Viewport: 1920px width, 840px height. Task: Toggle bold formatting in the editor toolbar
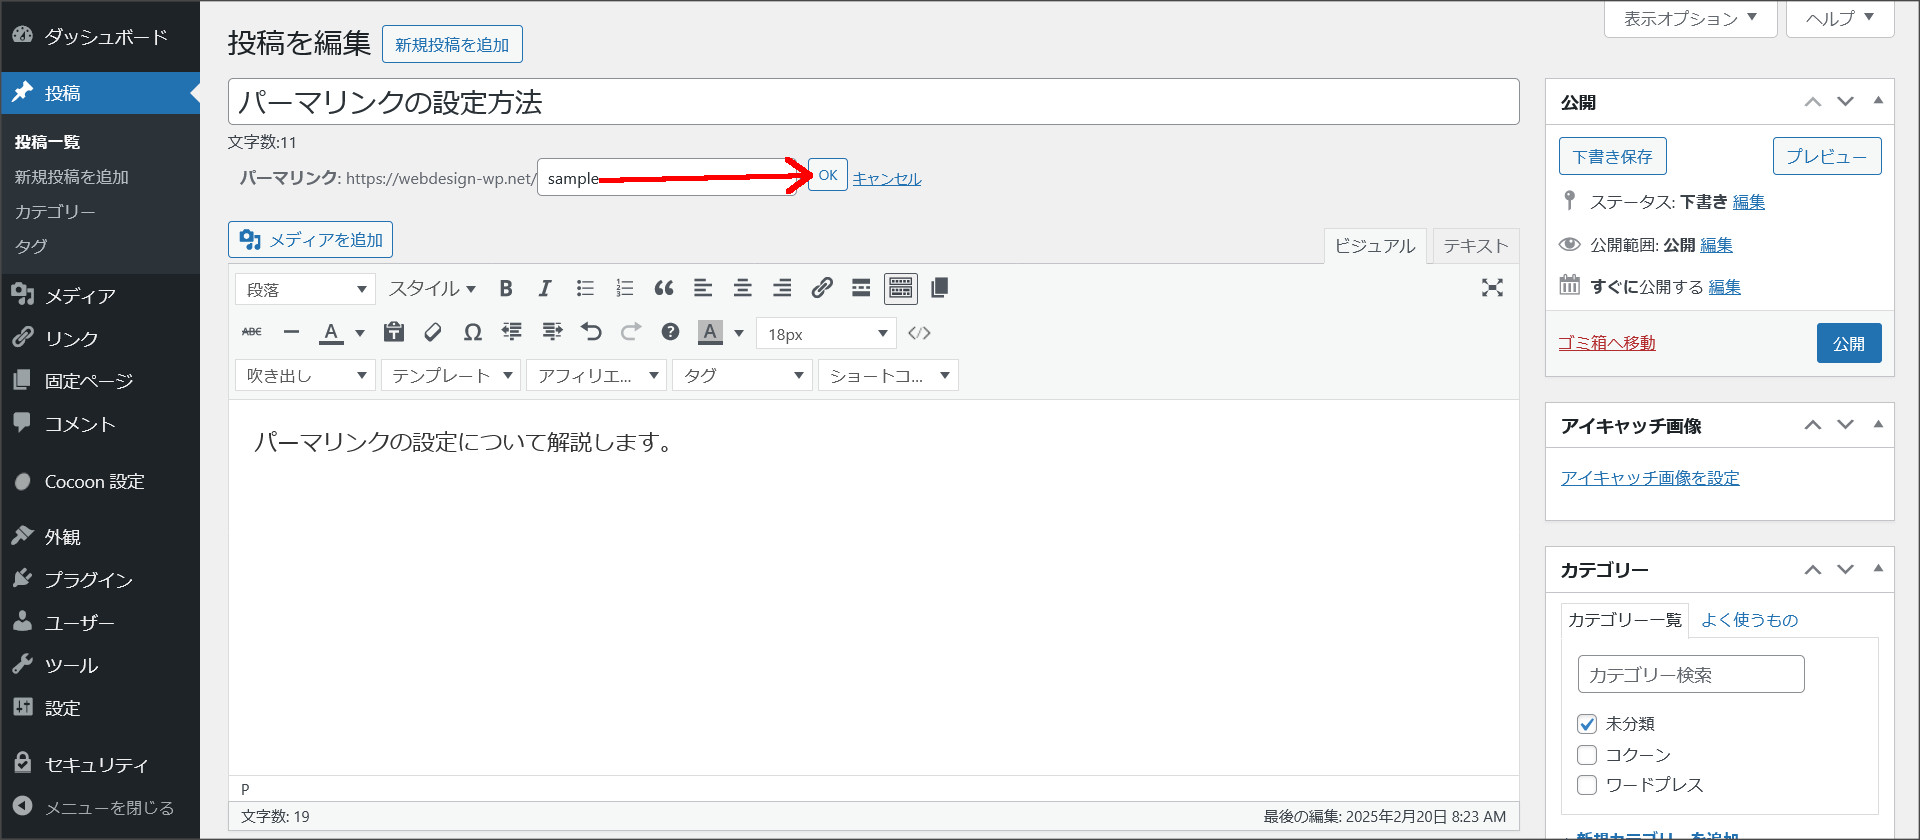point(506,289)
